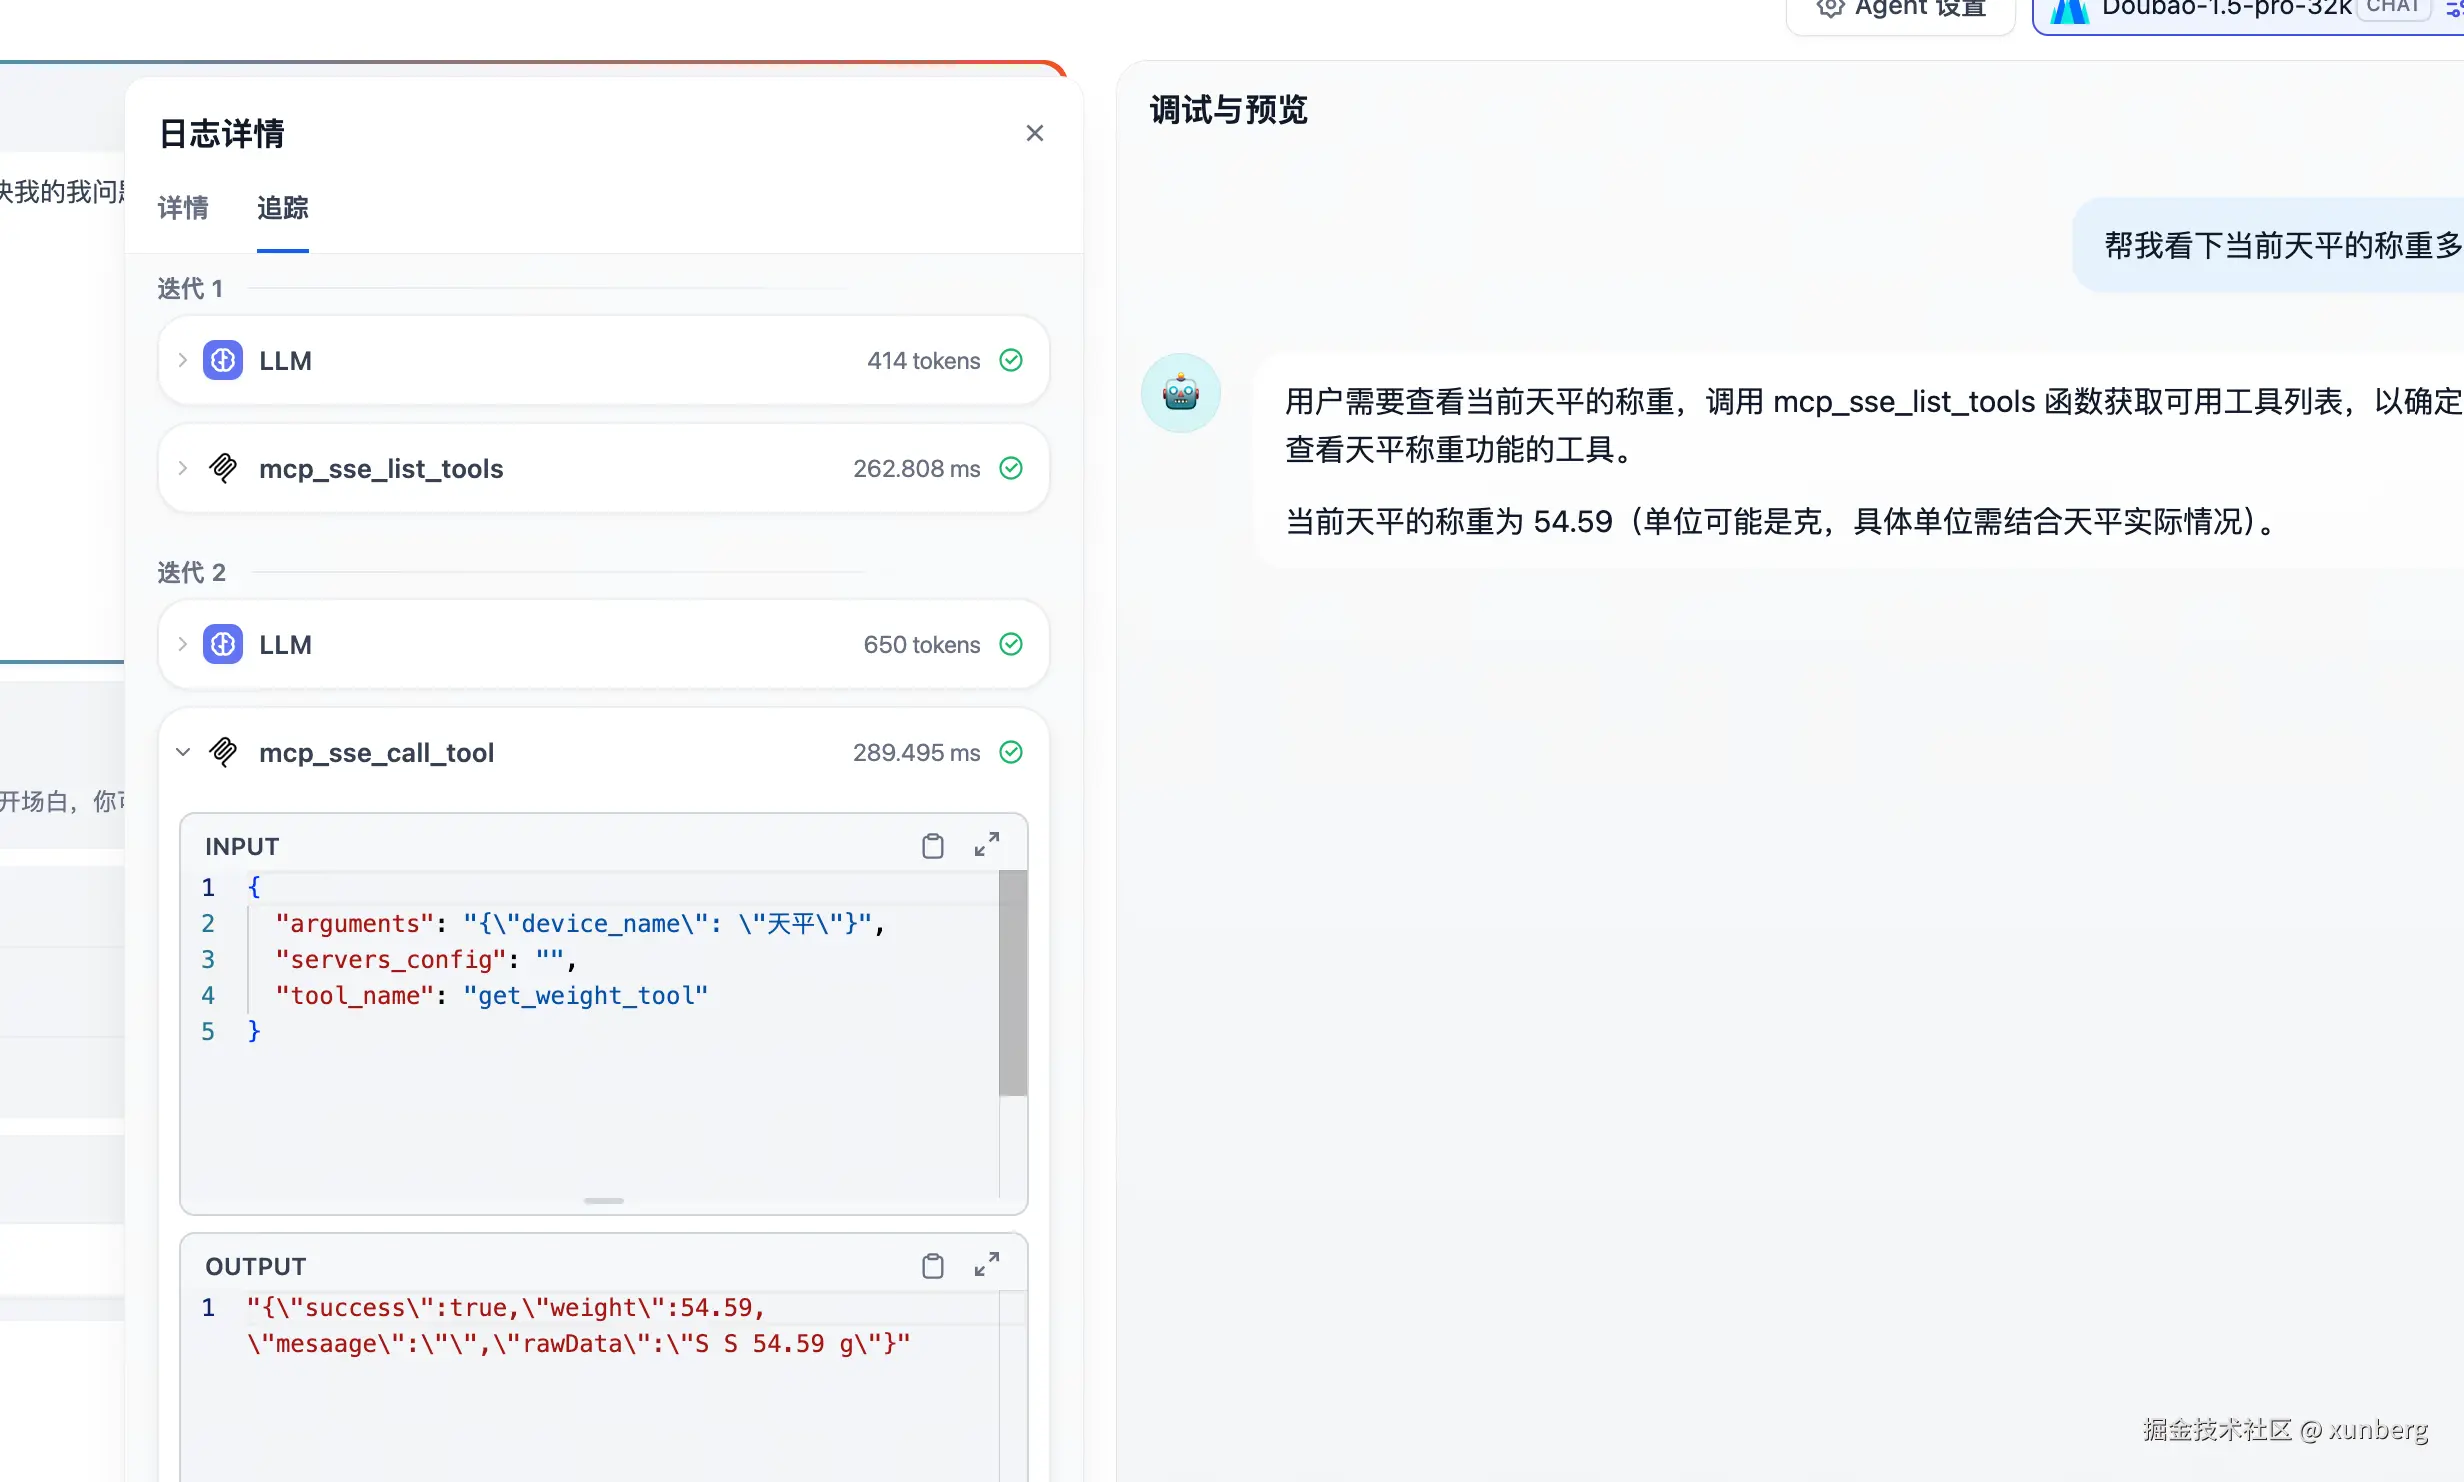Select the 追踪 tab
Screen dimensions: 2464x1482
tap(282, 209)
